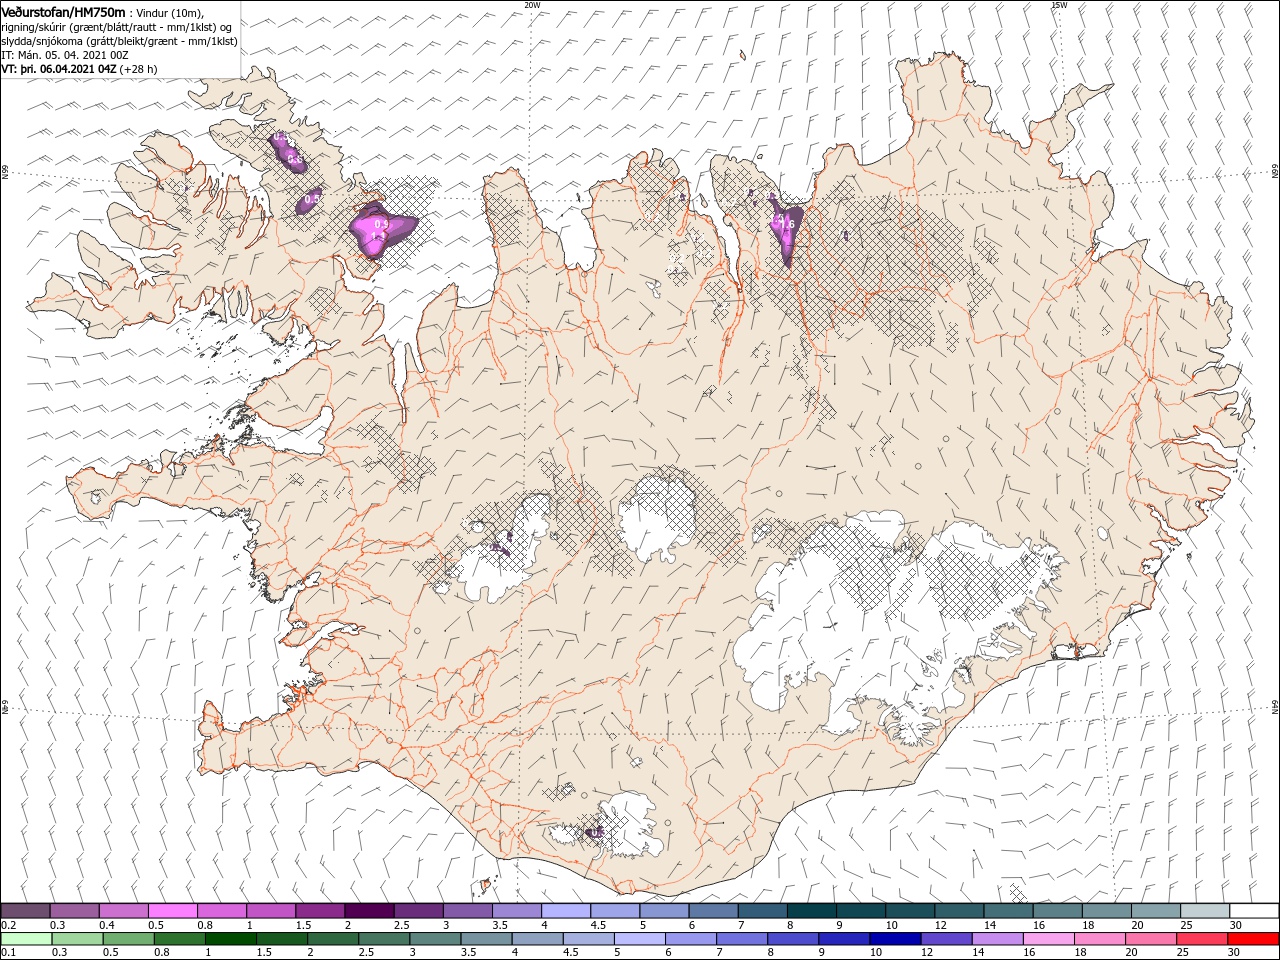Select upper legend swatch between 4 and 4.5

tap(566, 910)
